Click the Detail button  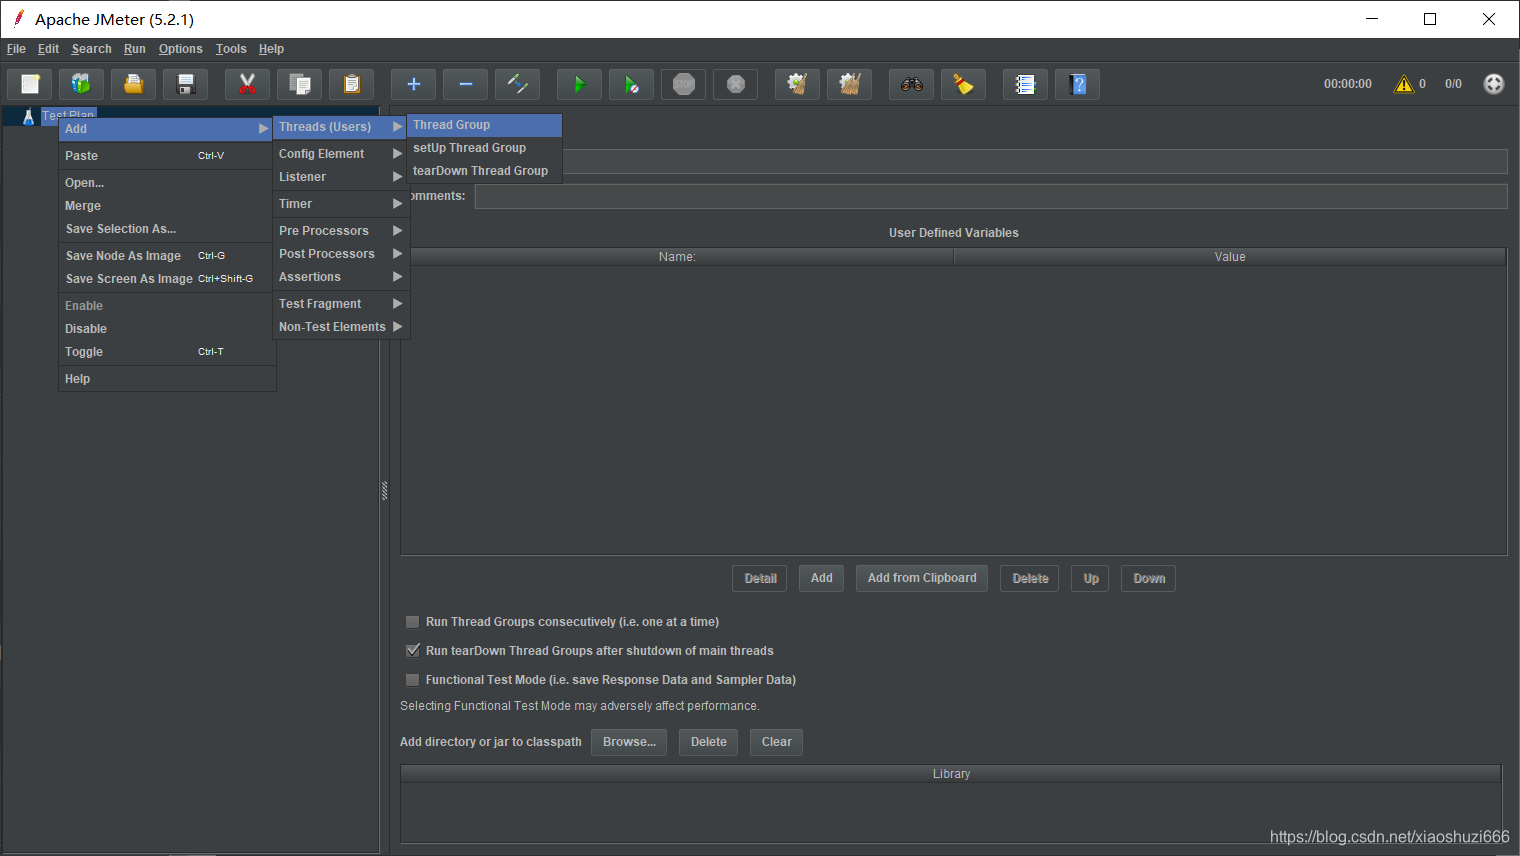point(760,578)
